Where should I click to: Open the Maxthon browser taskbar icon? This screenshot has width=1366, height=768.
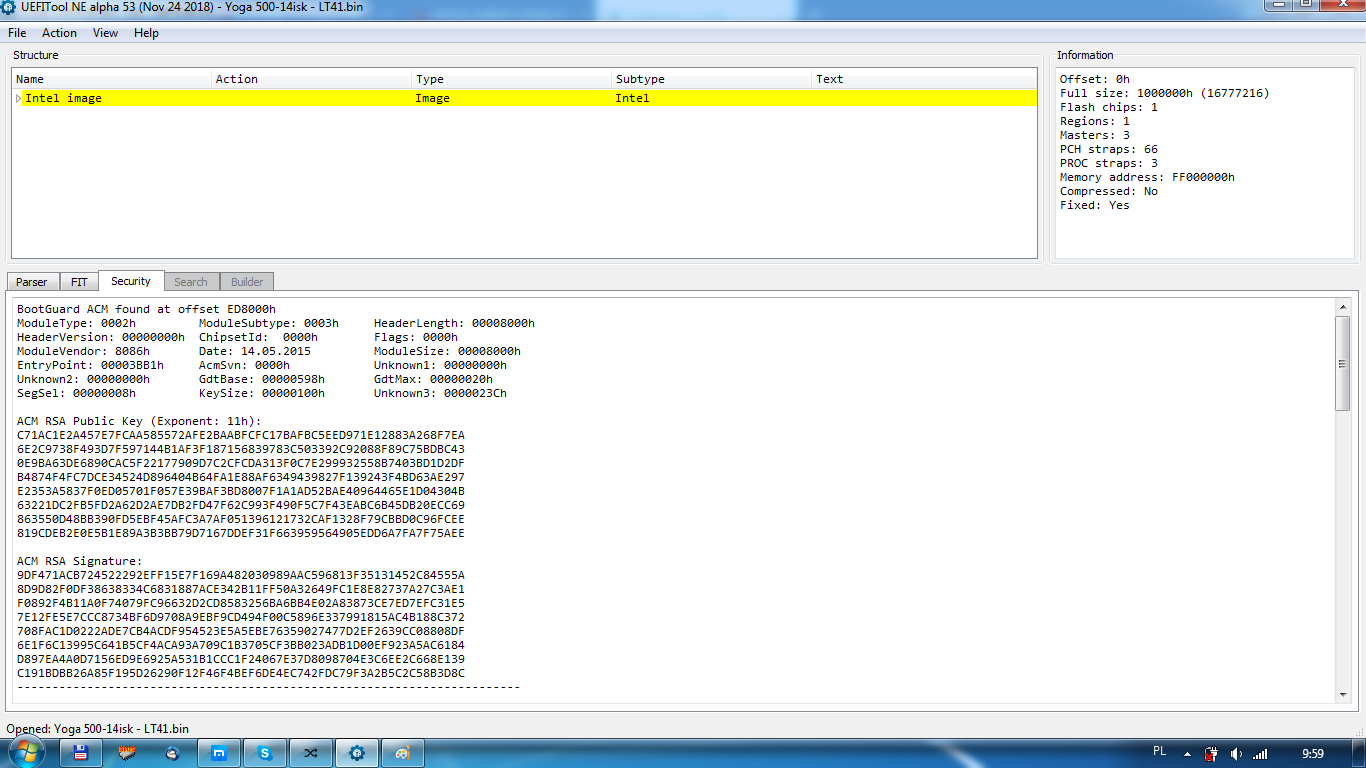coord(219,753)
